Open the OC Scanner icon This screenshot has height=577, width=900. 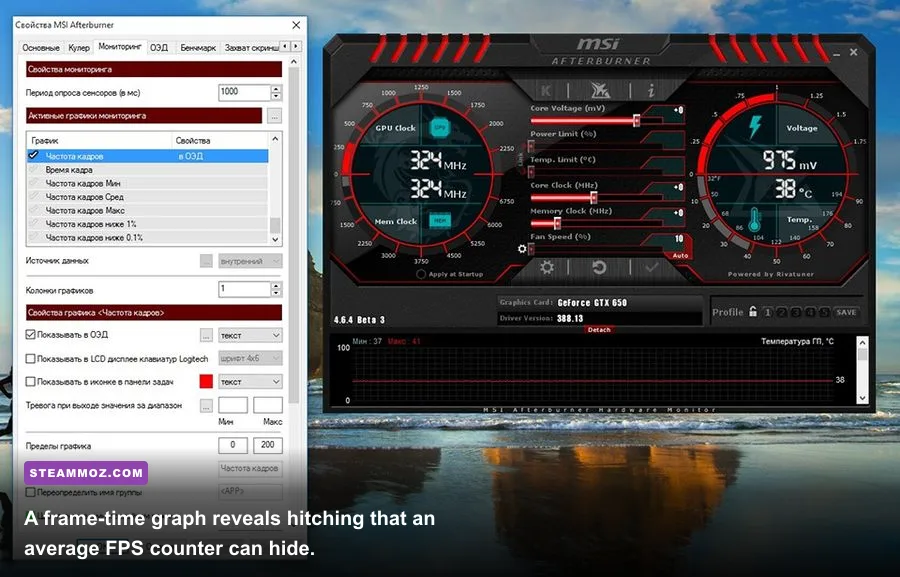tap(600, 90)
